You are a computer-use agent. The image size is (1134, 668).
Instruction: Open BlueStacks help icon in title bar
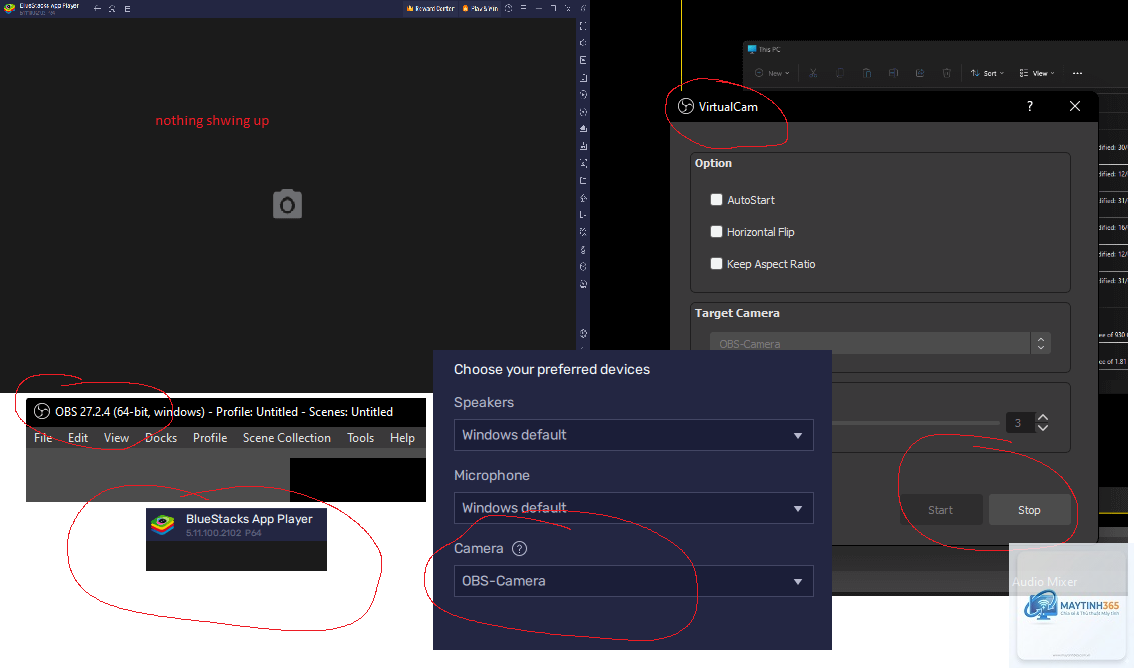[508, 9]
